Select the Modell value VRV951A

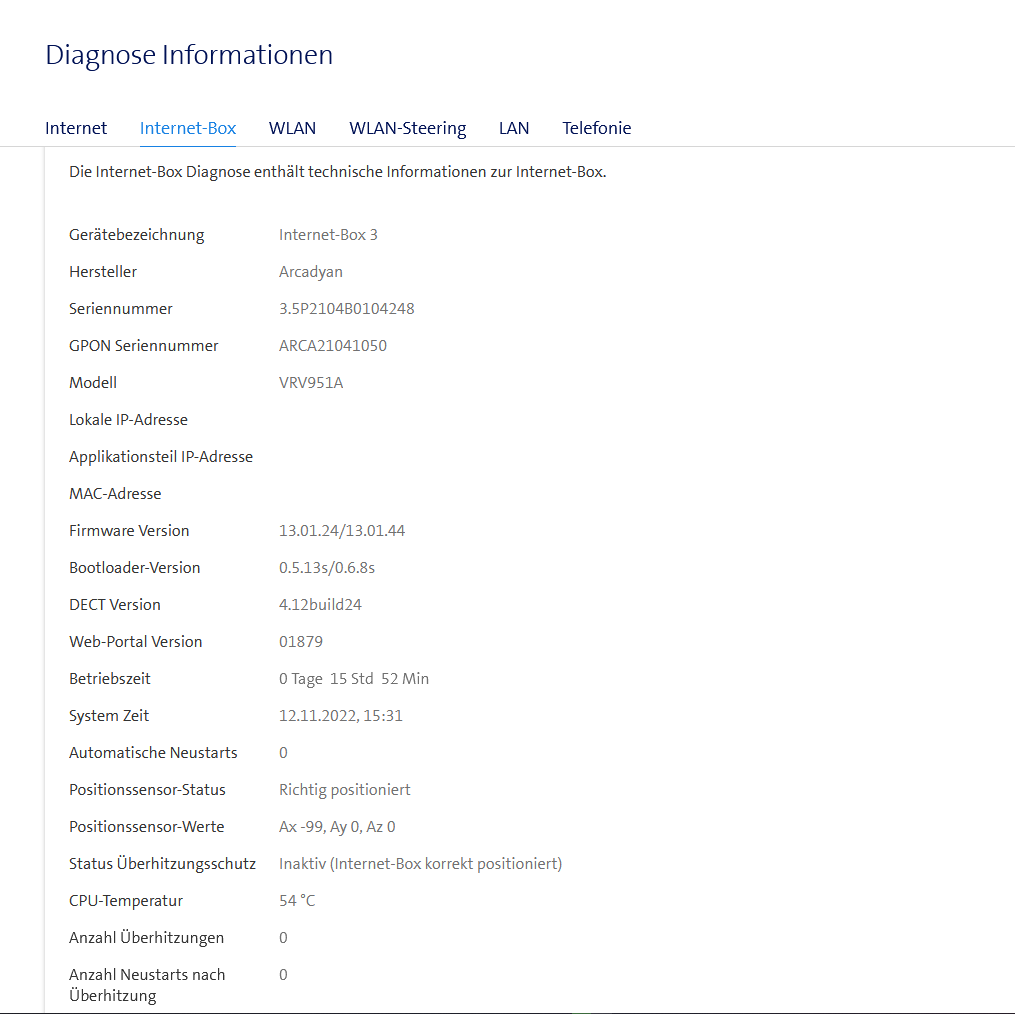click(x=311, y=382)
